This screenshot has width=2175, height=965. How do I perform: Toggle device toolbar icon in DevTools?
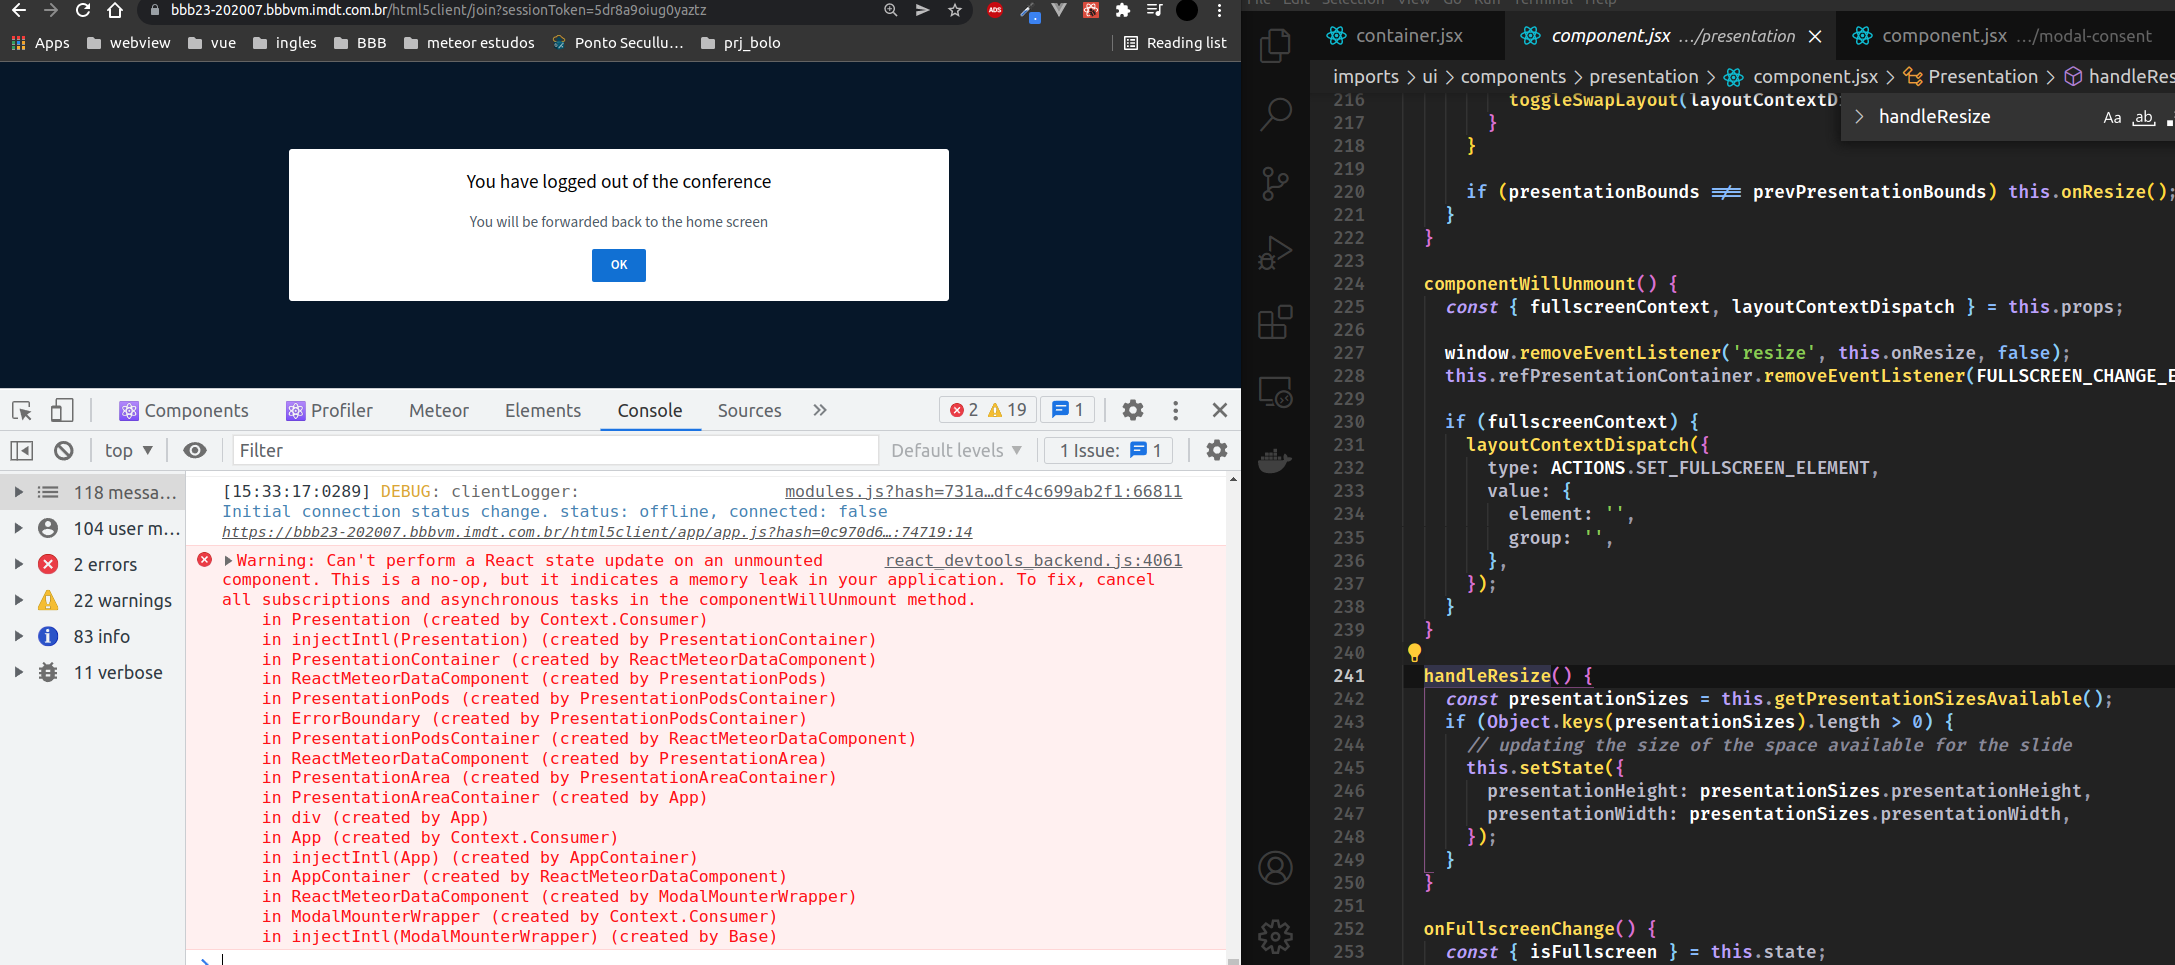[62, 411]
